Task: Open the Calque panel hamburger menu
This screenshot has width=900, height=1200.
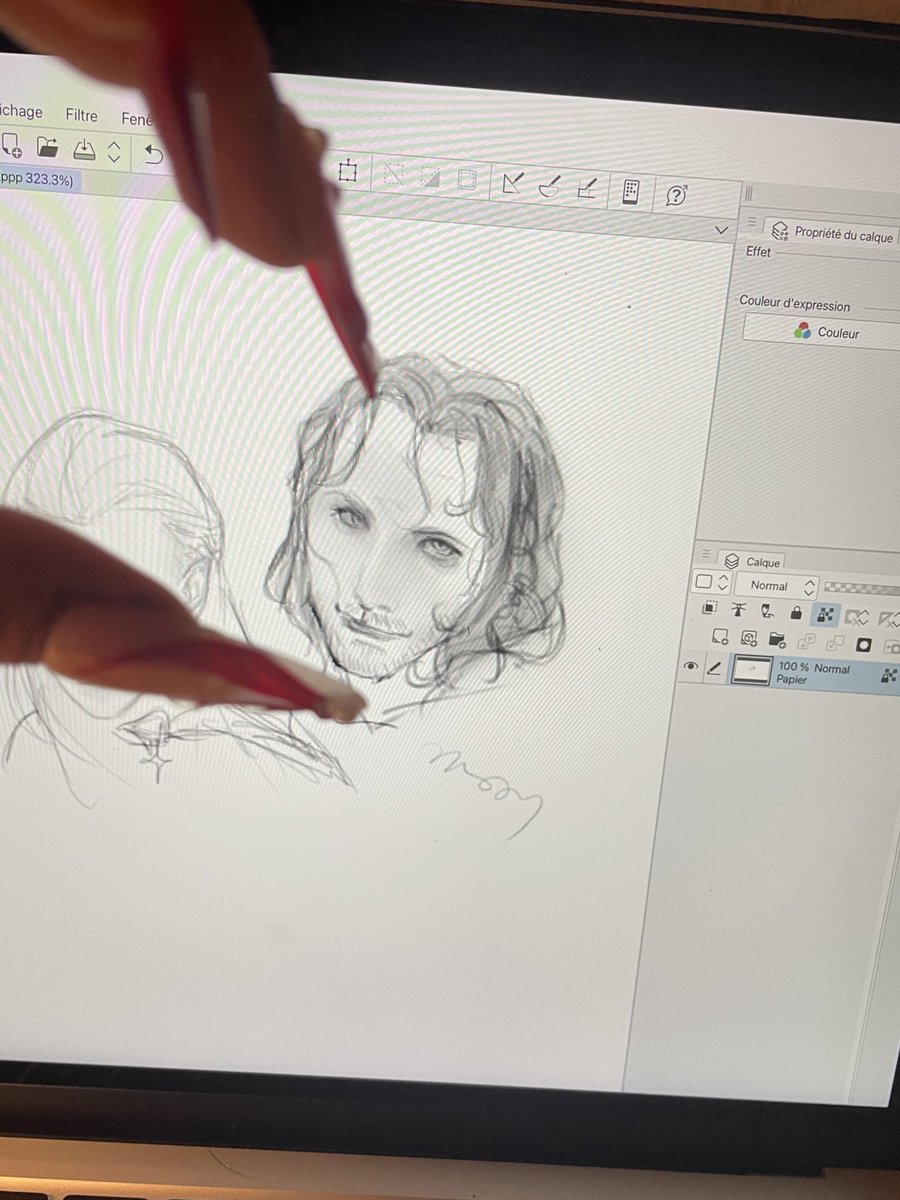Action: [x=706, y=552]
